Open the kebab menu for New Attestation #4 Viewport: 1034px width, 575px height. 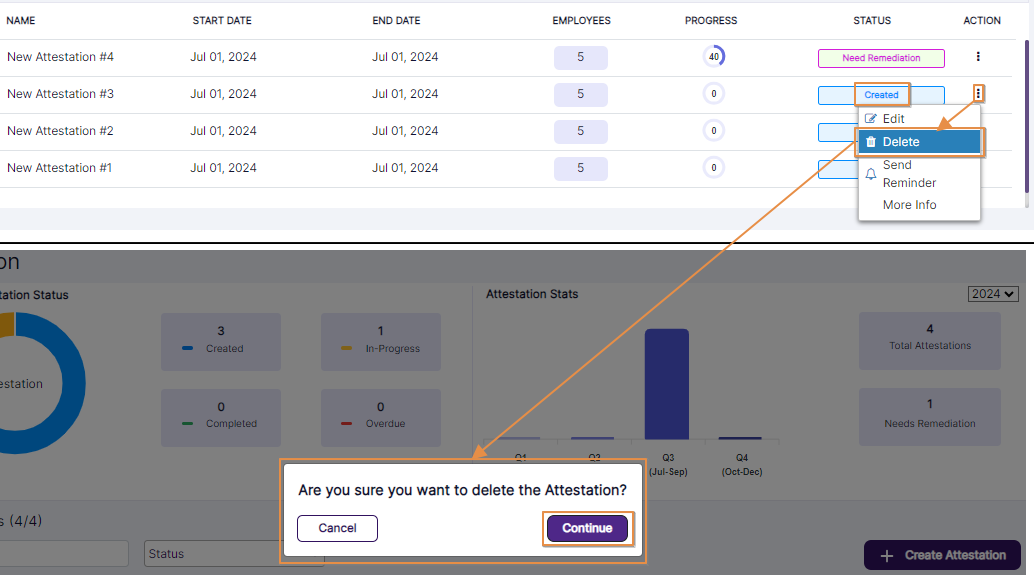[978, 57]
